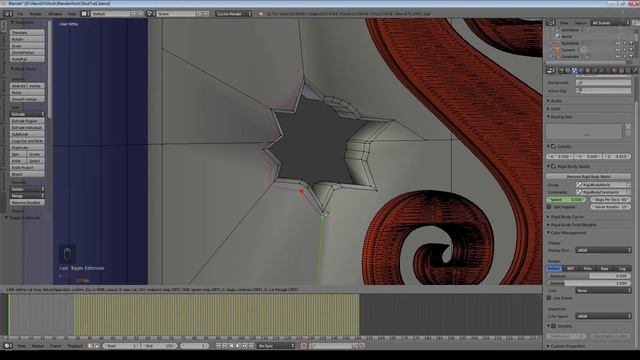The image size is (640, 360).
Task: Click the Rotate tool button
Action: point(27,39)
